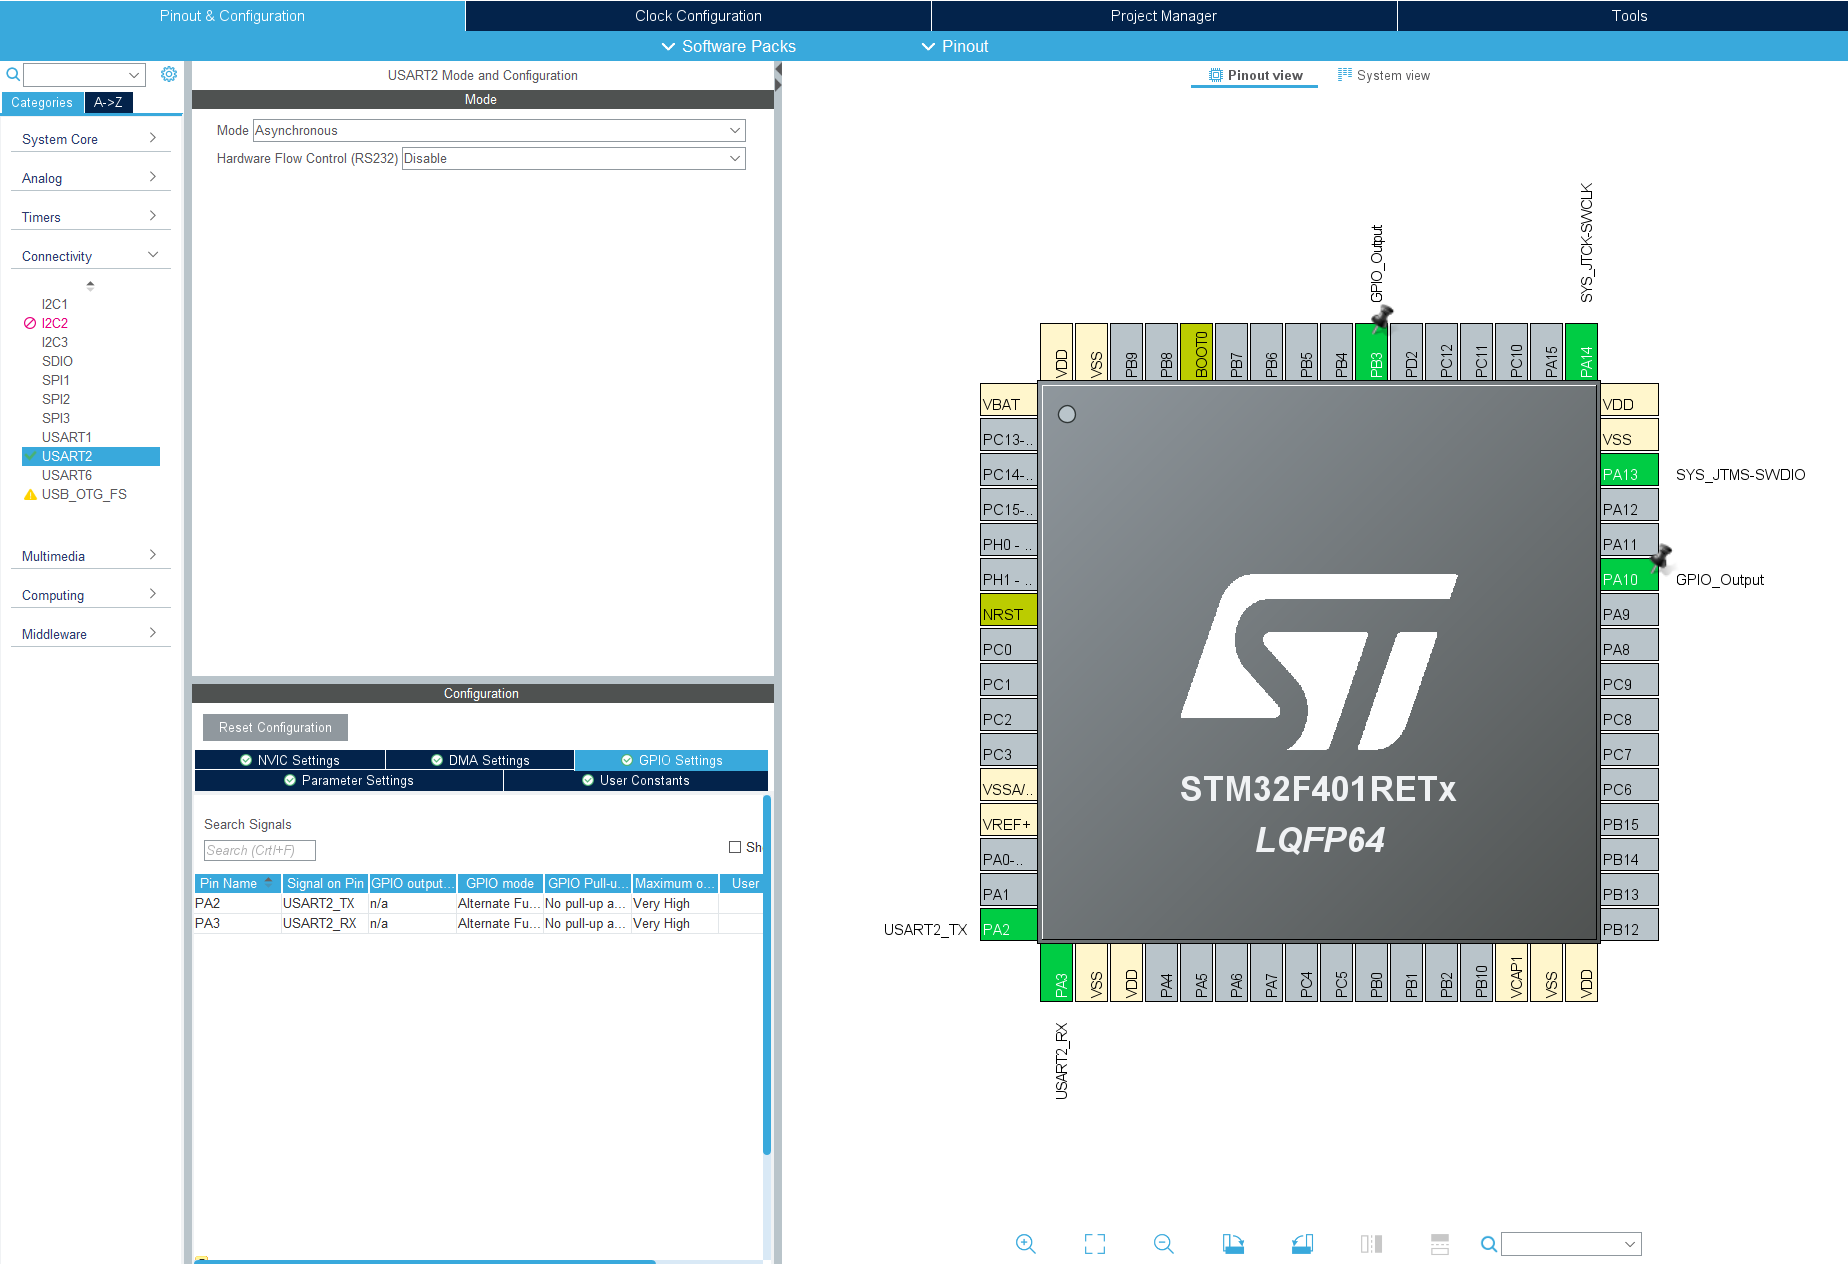Click the pin search magnifier icon
This screenshot has height=1264, width=1848.
[x=1488, y=1244]
